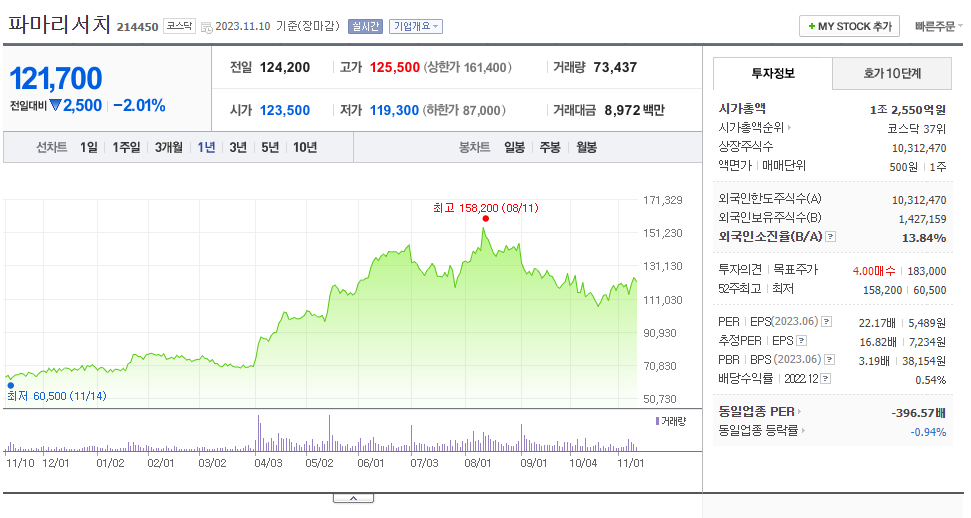971x518 pixels.
Task: Select the 1일 line chart period
Action: [x=89, y=147]
